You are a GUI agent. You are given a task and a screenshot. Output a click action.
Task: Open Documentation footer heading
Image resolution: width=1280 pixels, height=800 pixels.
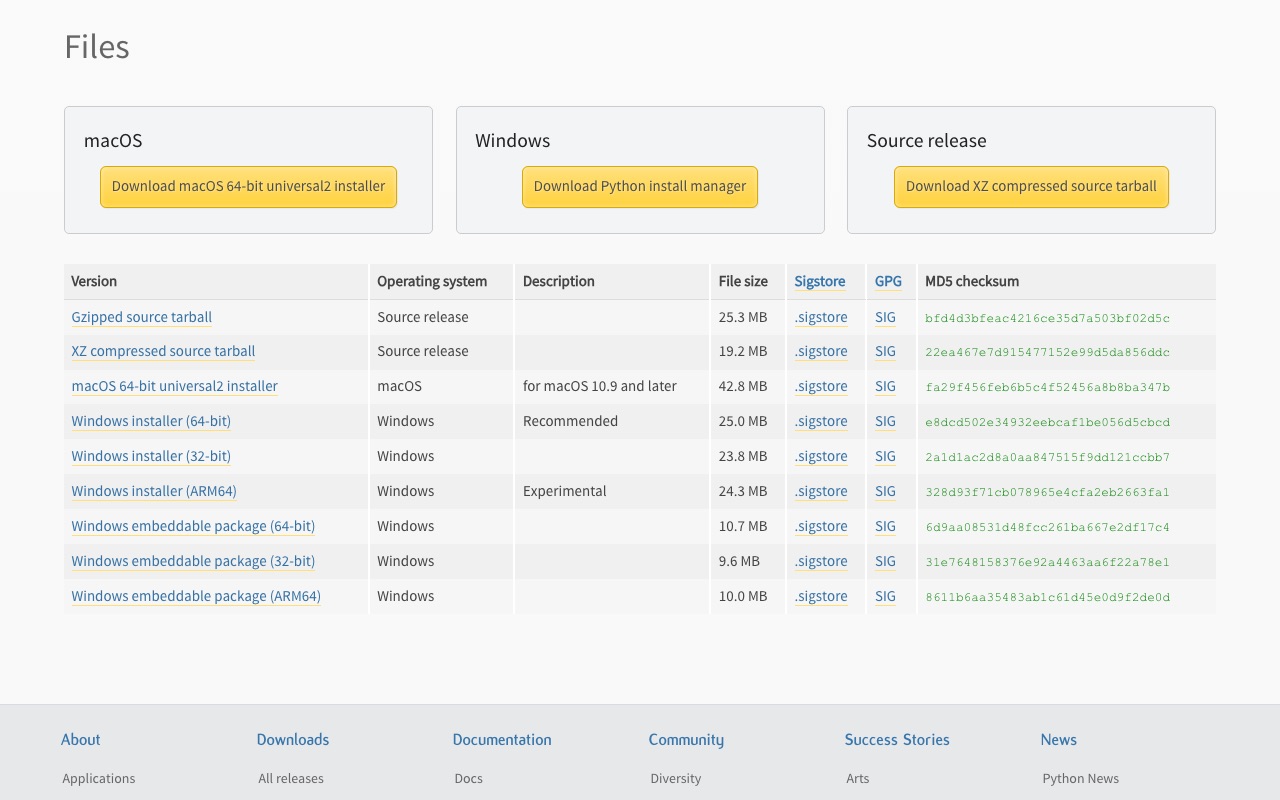(x=502, y=740)
